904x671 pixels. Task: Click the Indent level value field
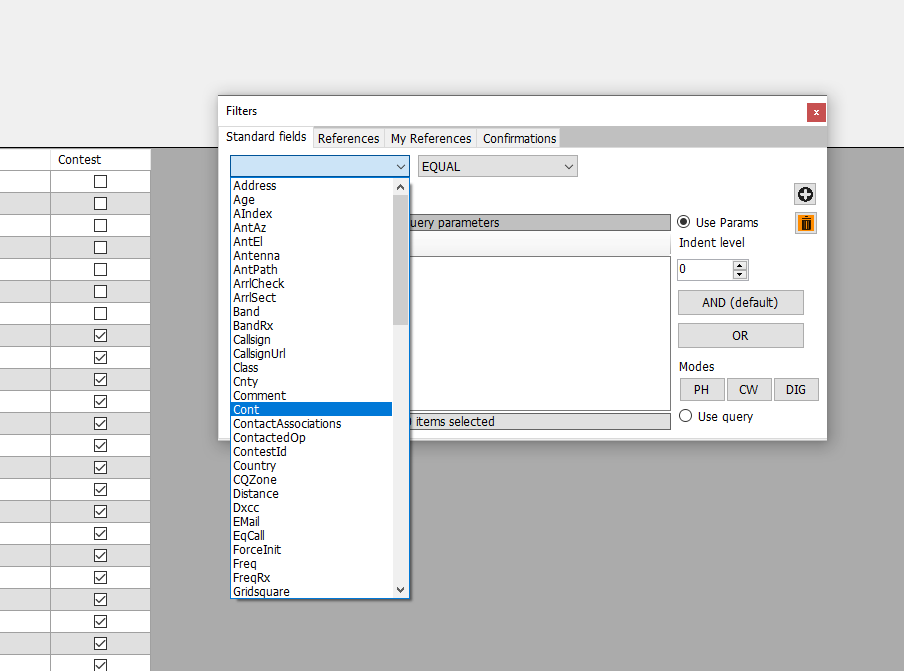coord(705,269)
